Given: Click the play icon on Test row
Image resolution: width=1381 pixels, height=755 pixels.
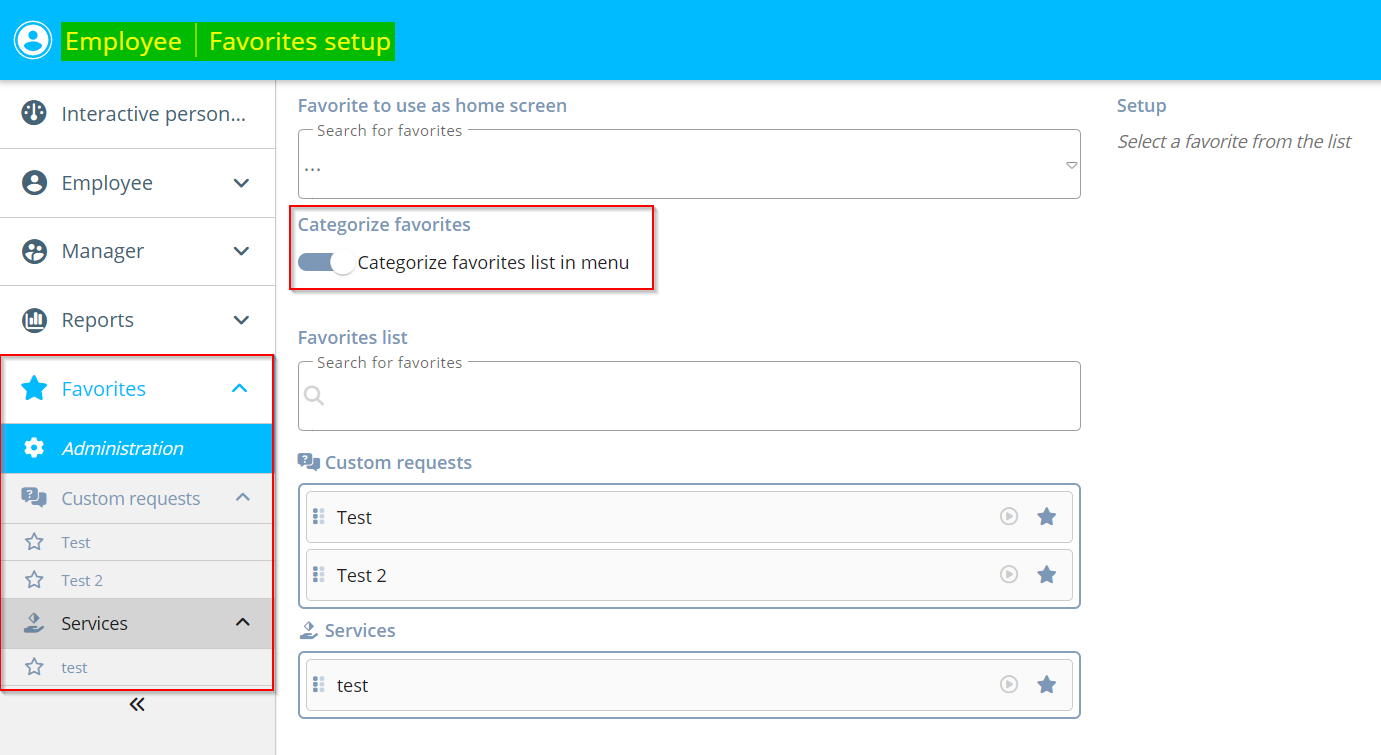Looking at the screenshot, I should (x=1009, y=517).
